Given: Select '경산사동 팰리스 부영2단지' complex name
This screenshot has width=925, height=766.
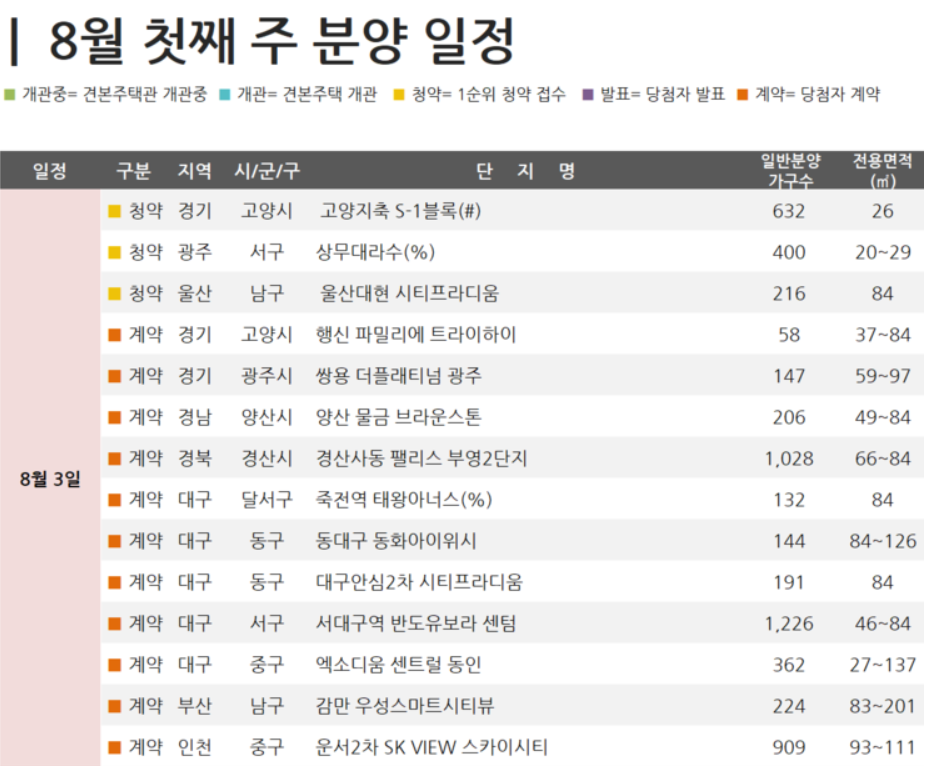Looking at the screenshot, I should [x=421, y=459].
